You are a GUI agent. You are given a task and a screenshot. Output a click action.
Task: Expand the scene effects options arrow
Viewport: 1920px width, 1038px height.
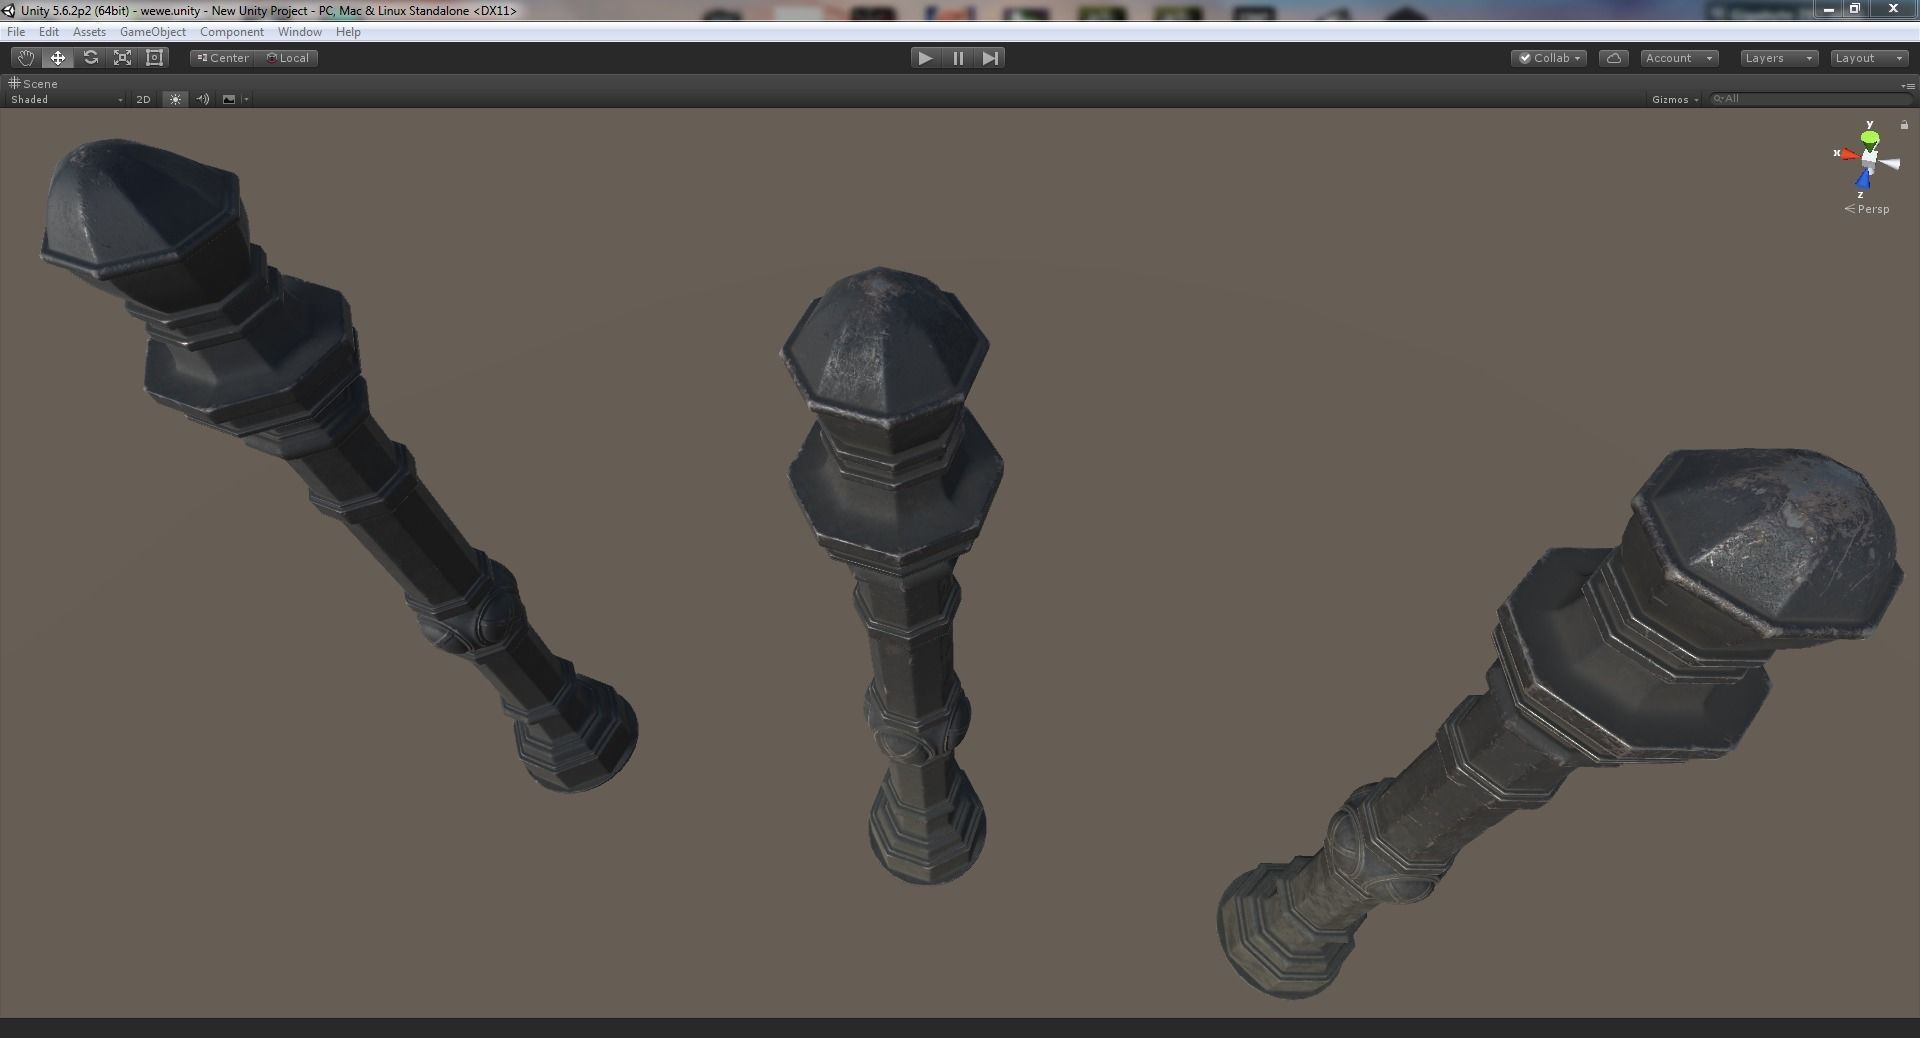[x=246, y=99]
